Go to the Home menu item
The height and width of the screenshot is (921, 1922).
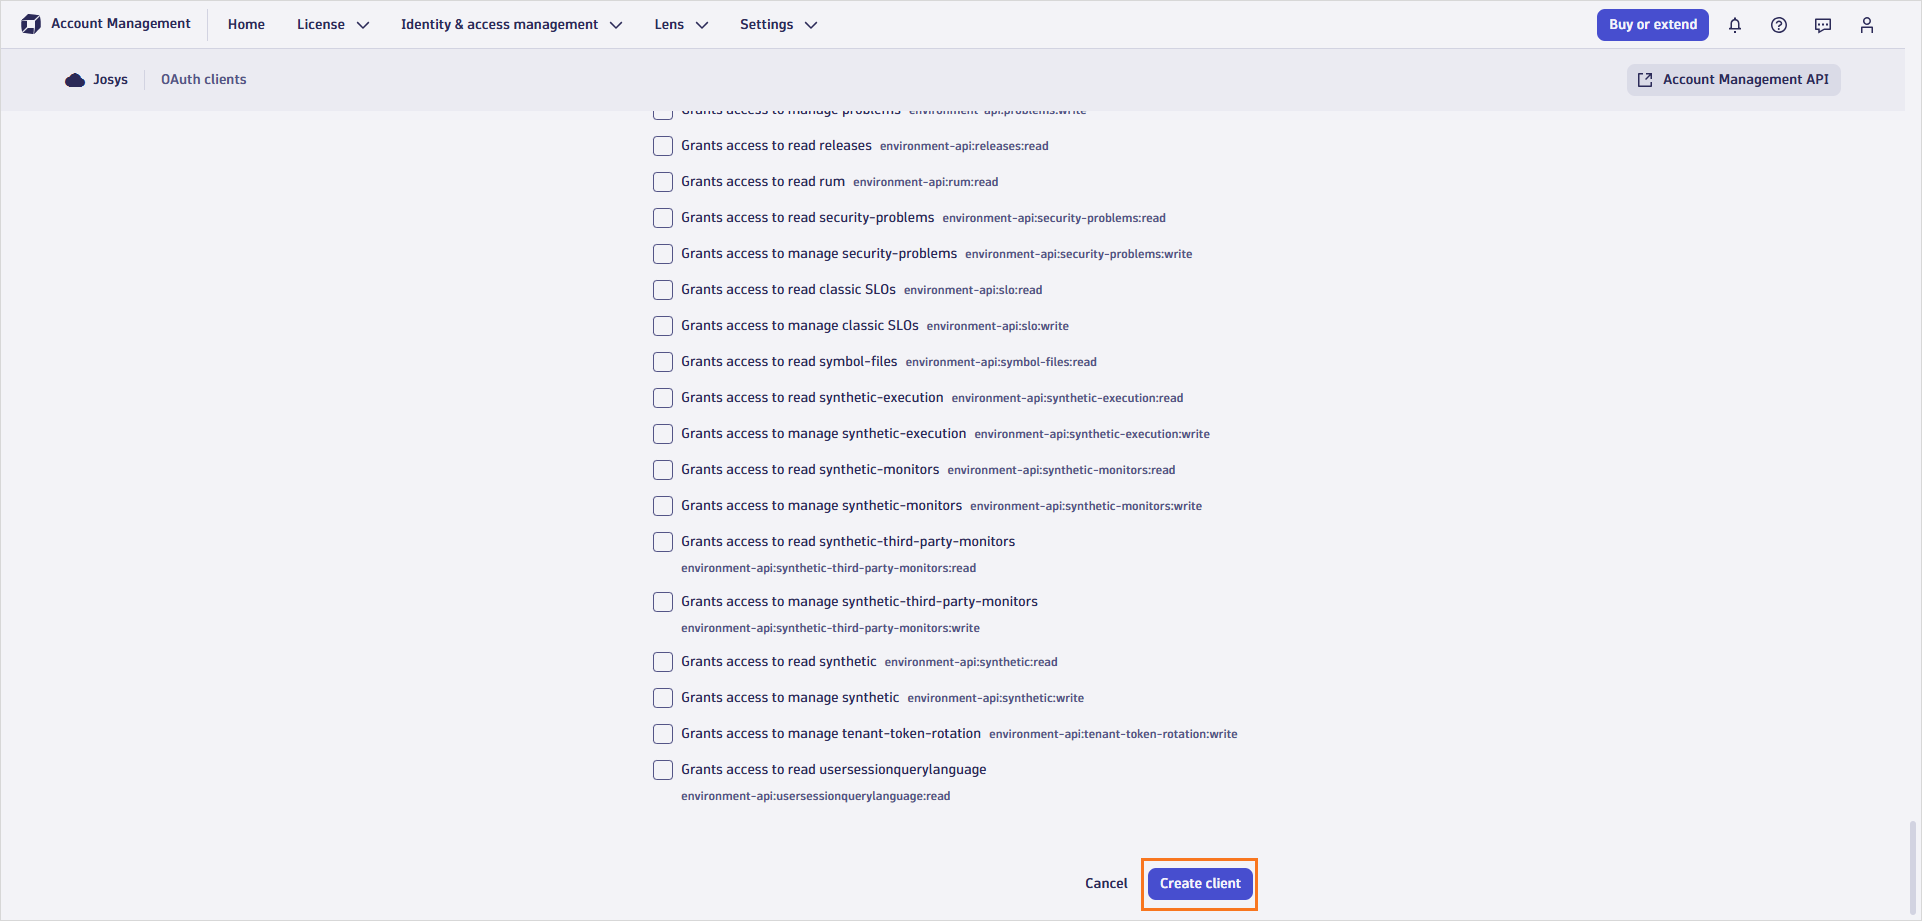246,25
